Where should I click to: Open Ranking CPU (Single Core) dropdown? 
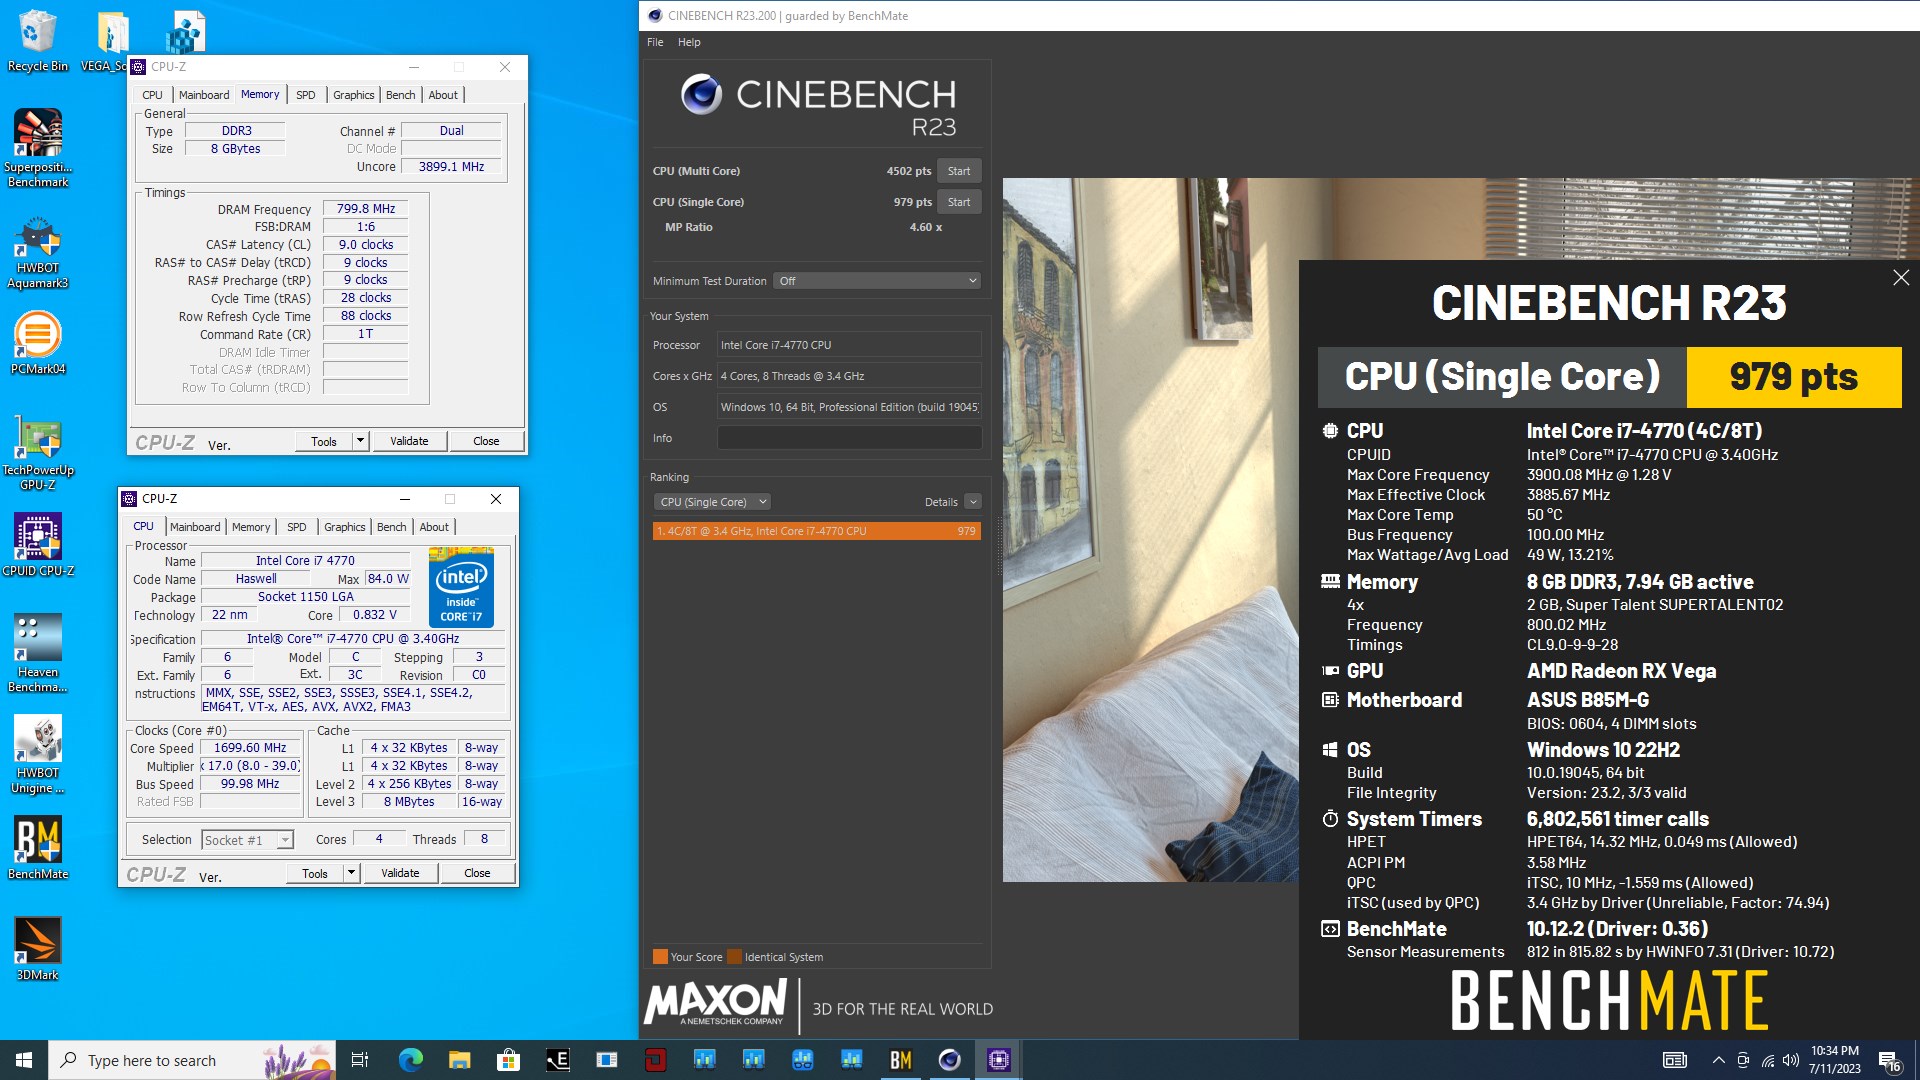click(713, 502)
